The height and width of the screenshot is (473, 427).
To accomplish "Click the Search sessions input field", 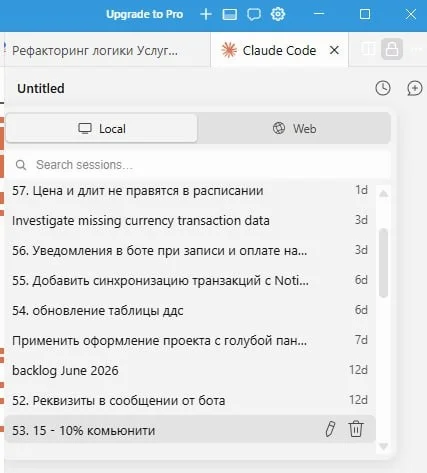I will coord(198,165).
